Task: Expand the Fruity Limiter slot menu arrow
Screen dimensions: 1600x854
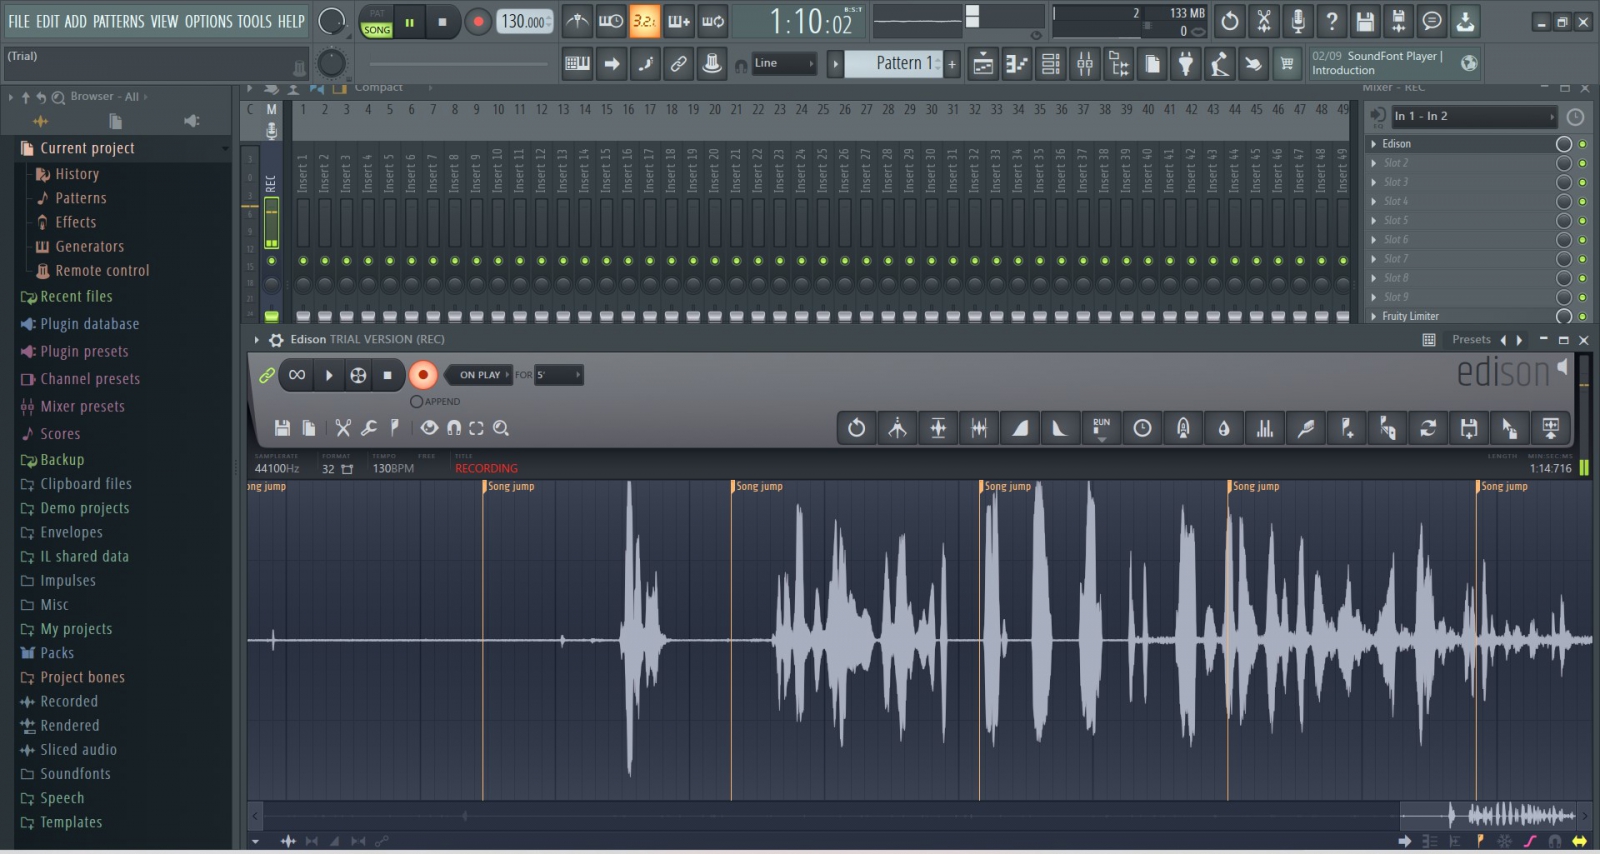Action: [x=1374, y=316]
